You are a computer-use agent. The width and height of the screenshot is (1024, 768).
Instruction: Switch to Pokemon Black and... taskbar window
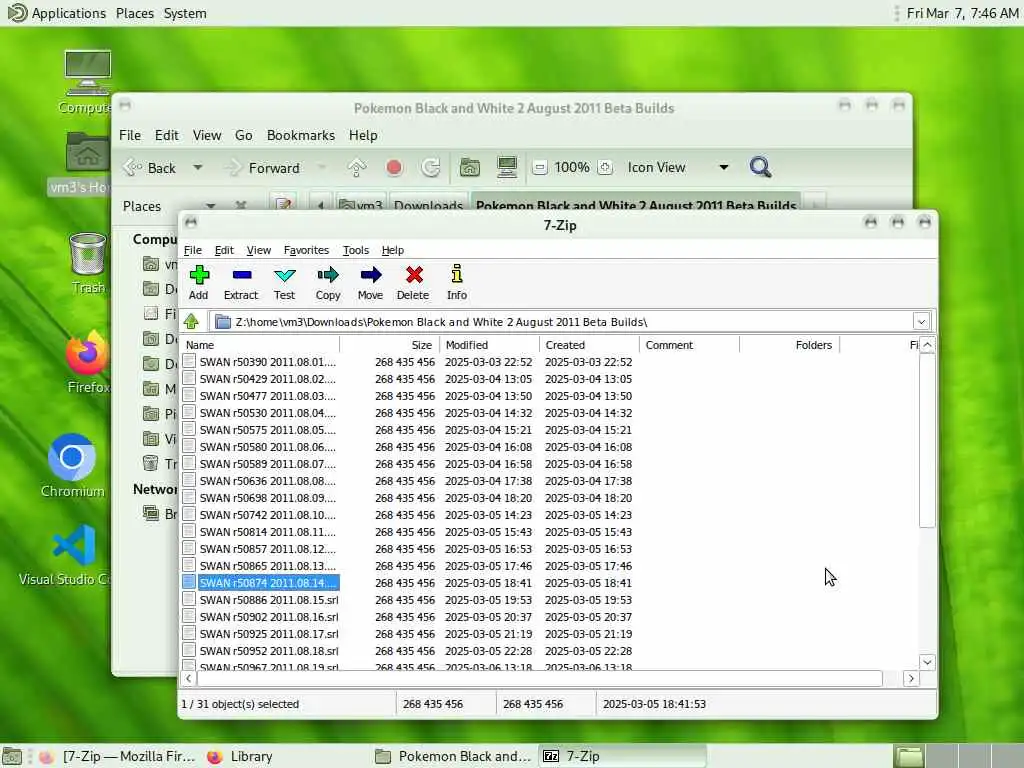454,756
